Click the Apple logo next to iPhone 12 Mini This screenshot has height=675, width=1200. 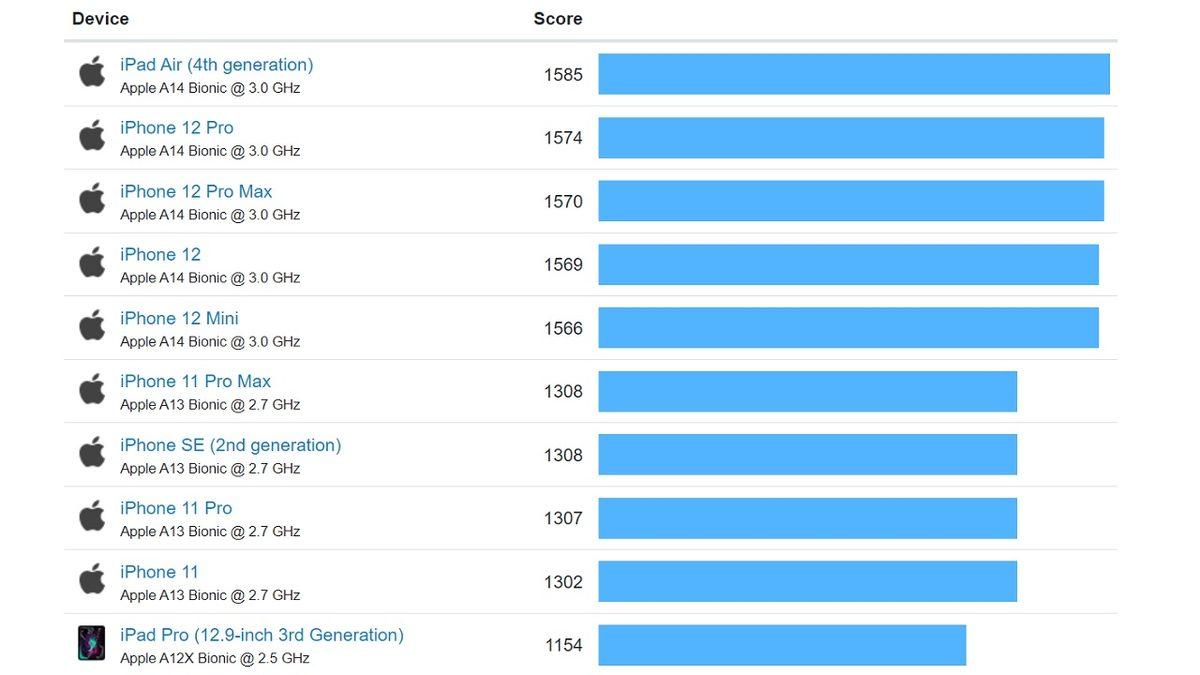click(x=91, y=325)
